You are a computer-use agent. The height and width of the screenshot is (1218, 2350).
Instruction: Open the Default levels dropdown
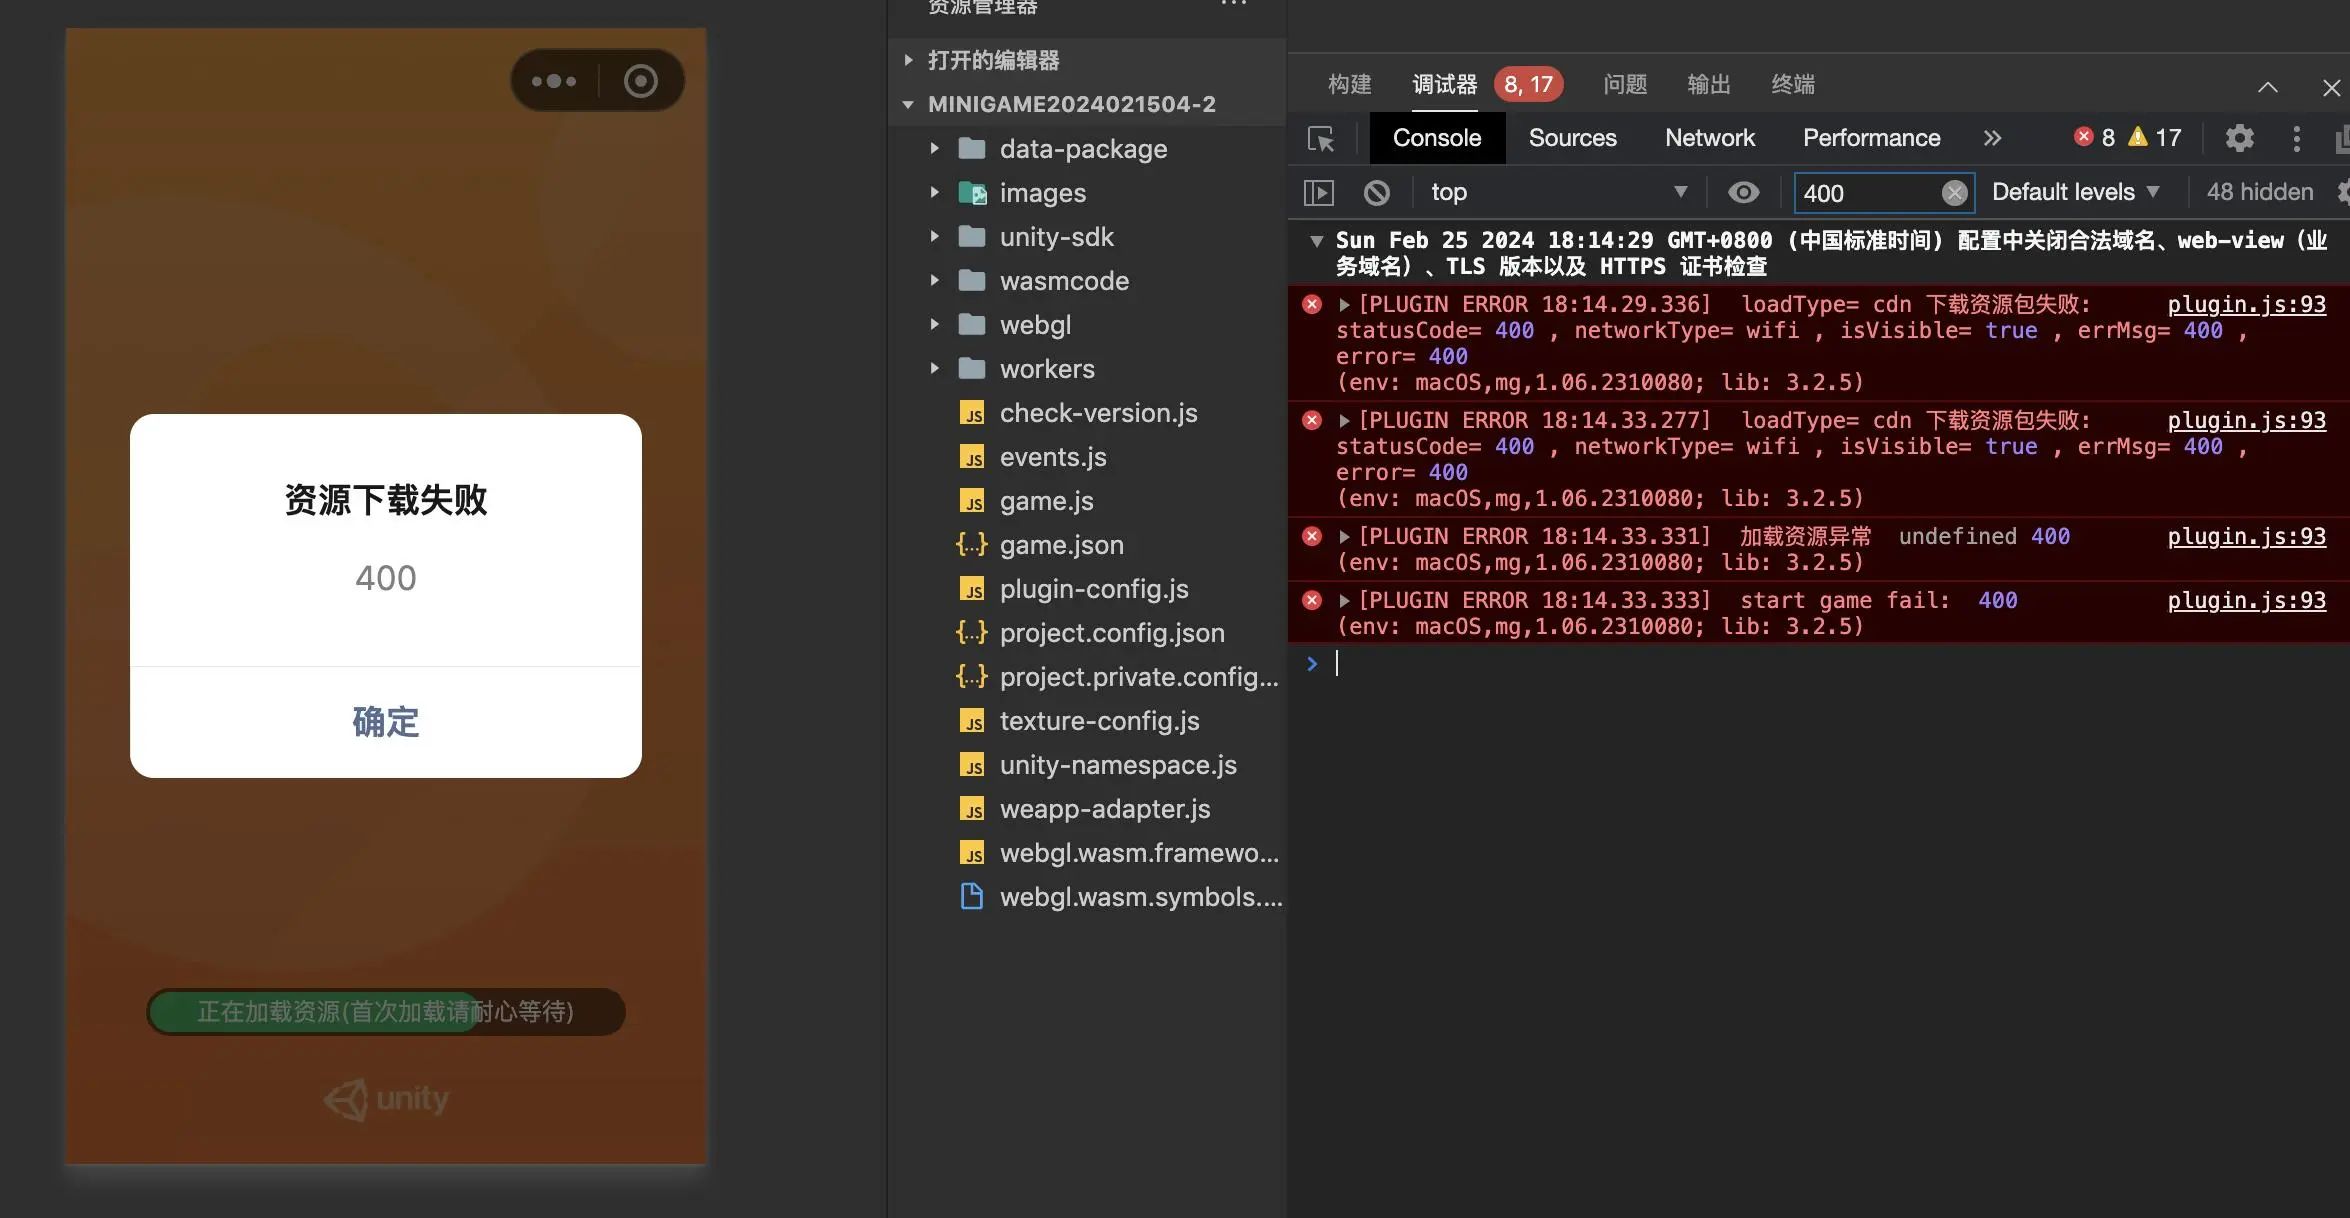[x=2075, y=192]
